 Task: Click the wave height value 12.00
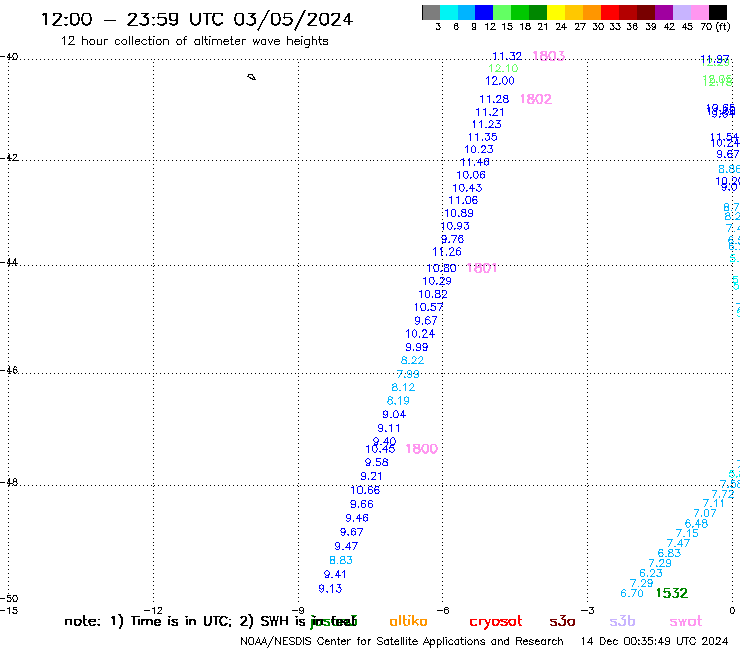click(x=500, y=81)
